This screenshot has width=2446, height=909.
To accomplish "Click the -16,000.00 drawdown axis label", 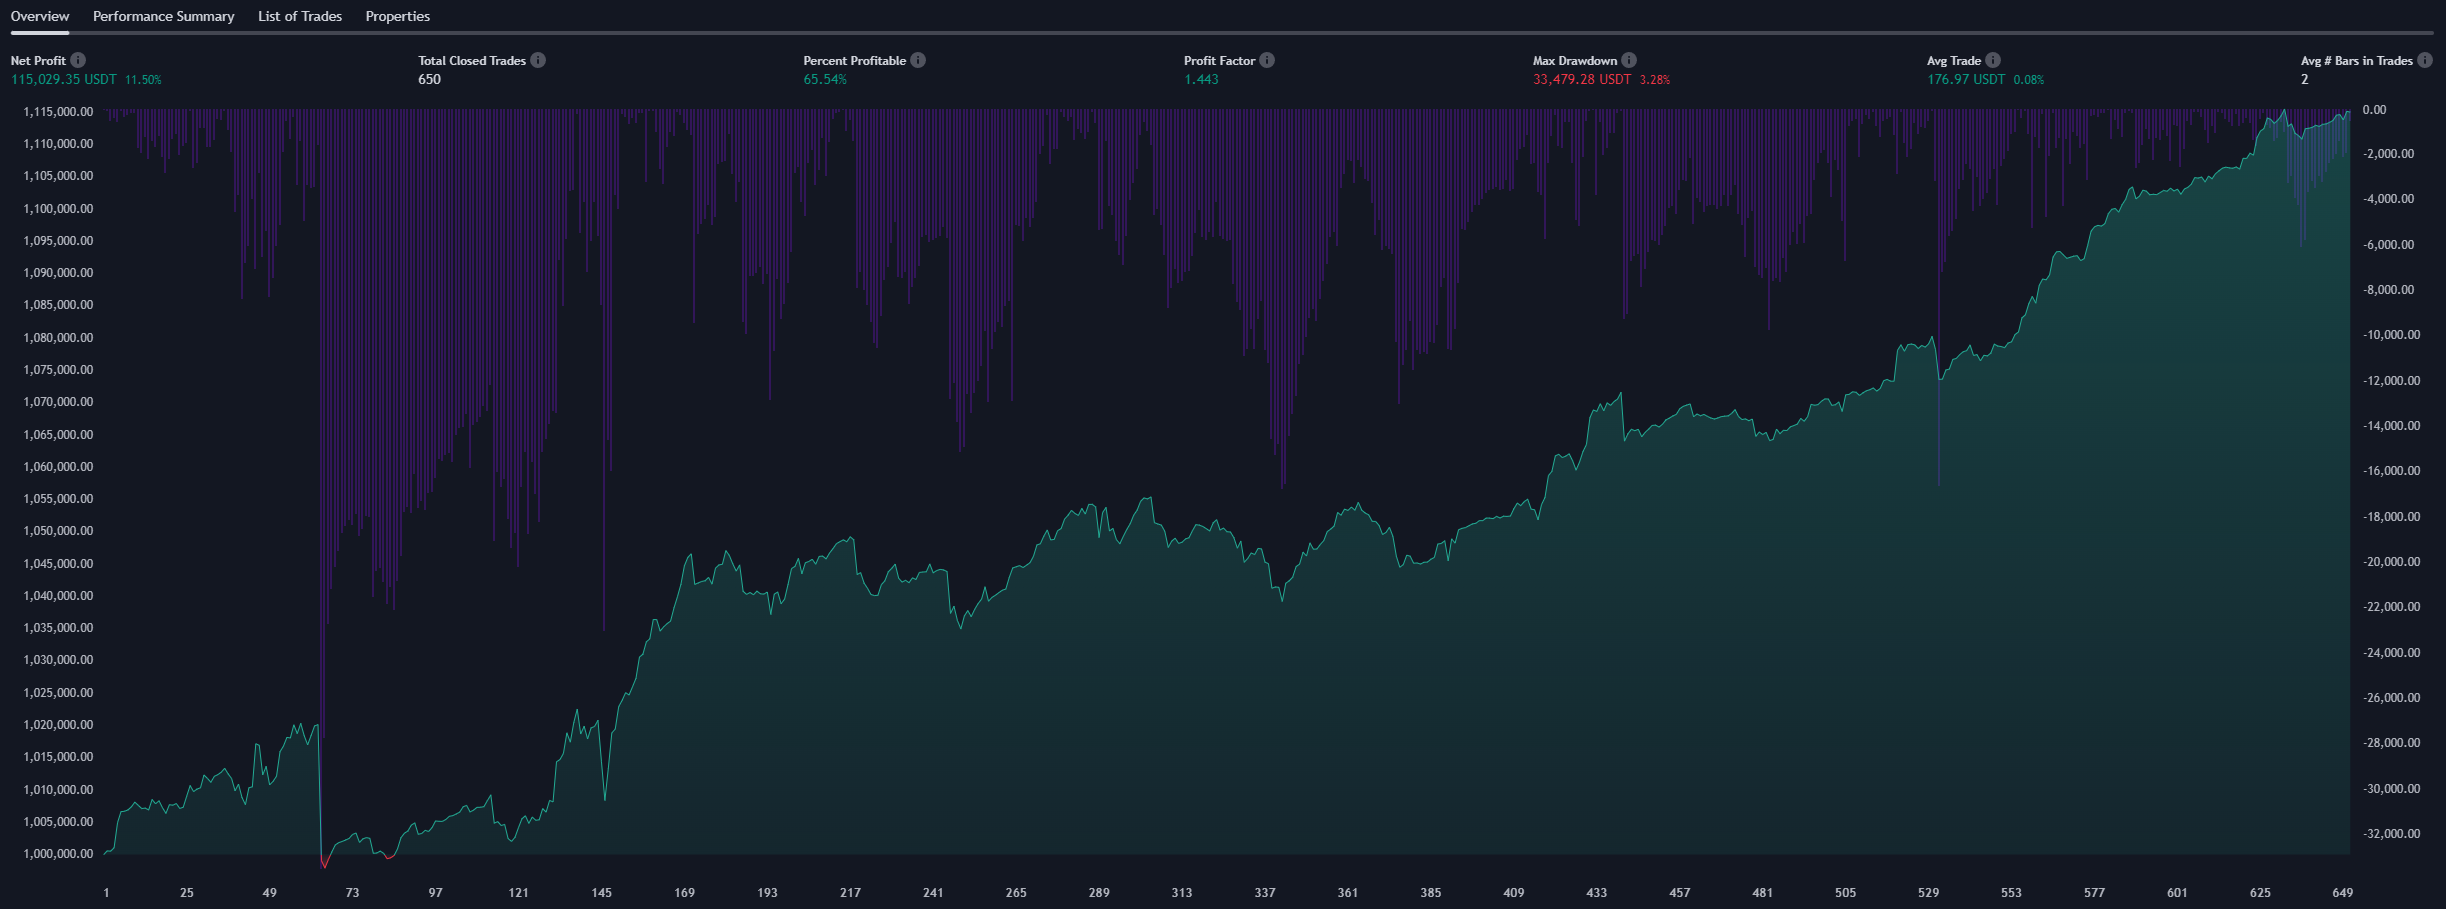I will click(2392, 470).
